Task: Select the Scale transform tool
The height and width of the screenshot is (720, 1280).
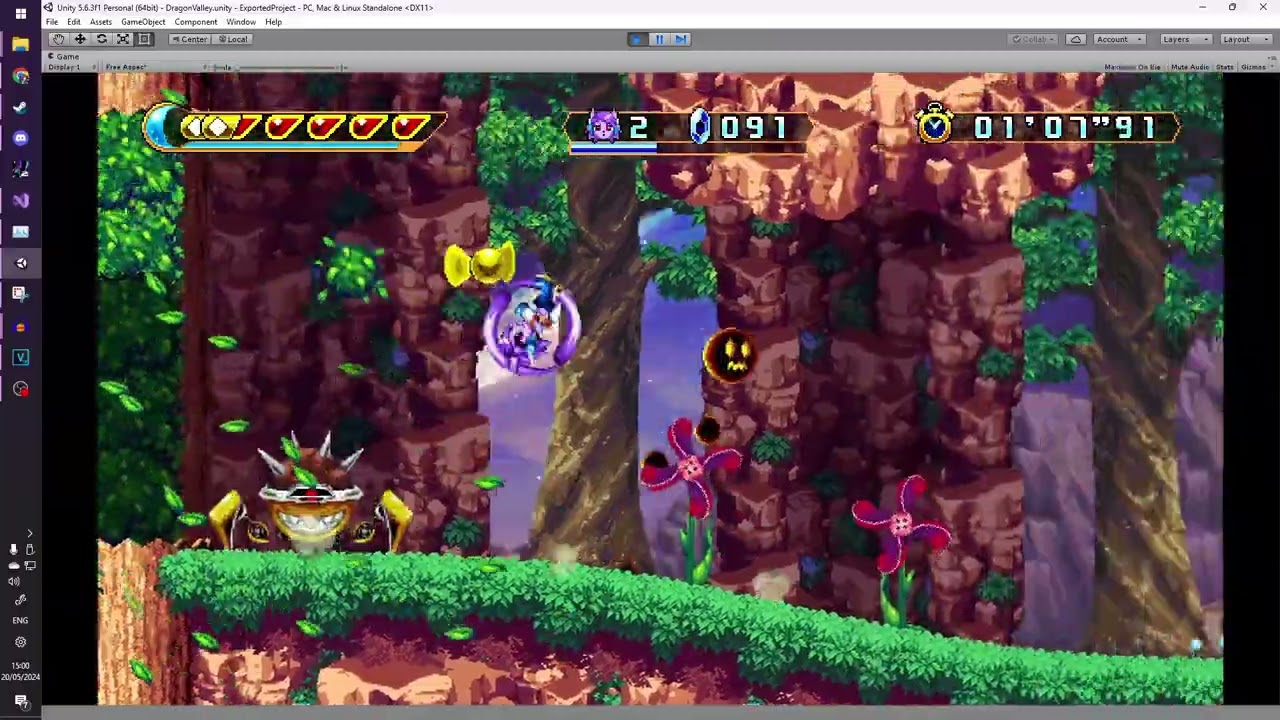Action: coord(123,39)
